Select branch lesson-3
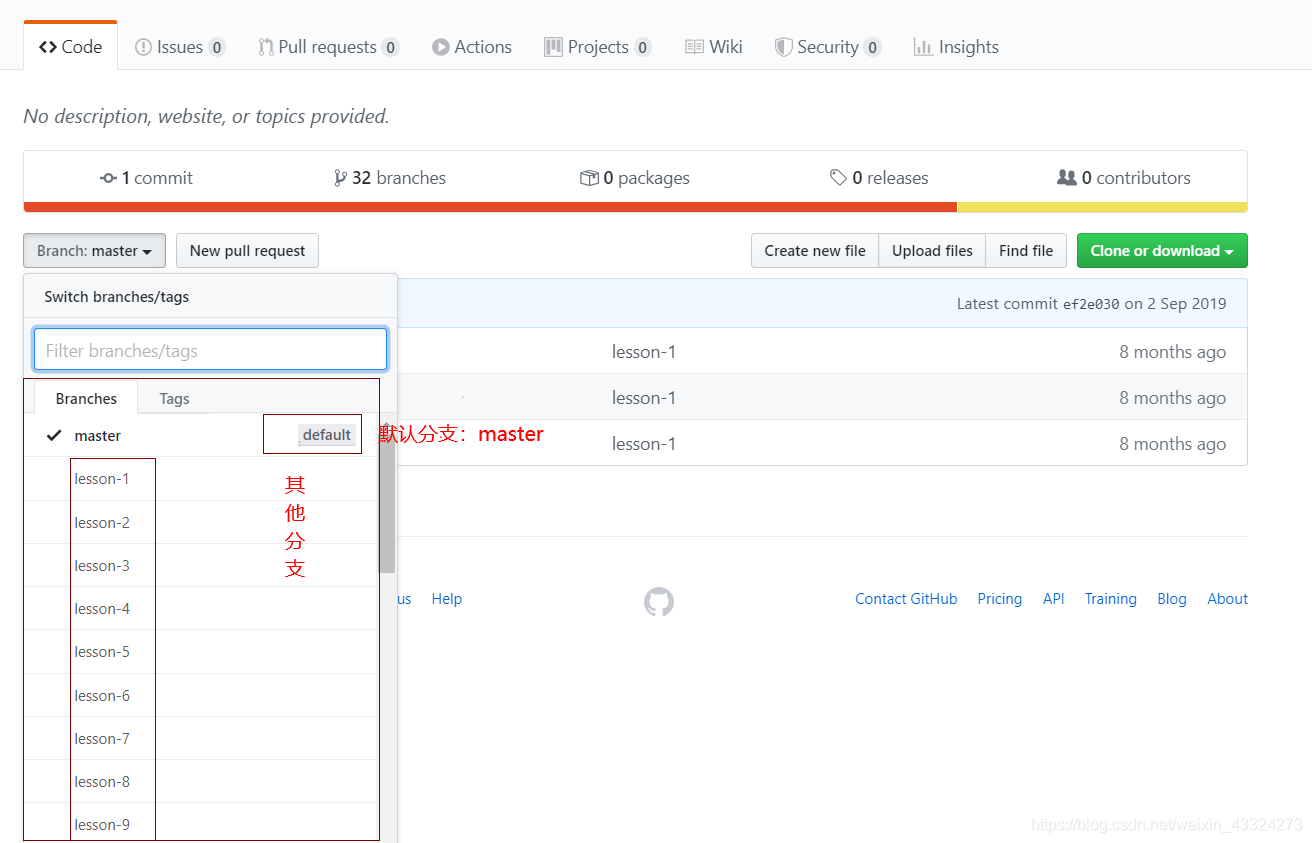This screenshot has height=843, width=1312. point(200,565)
